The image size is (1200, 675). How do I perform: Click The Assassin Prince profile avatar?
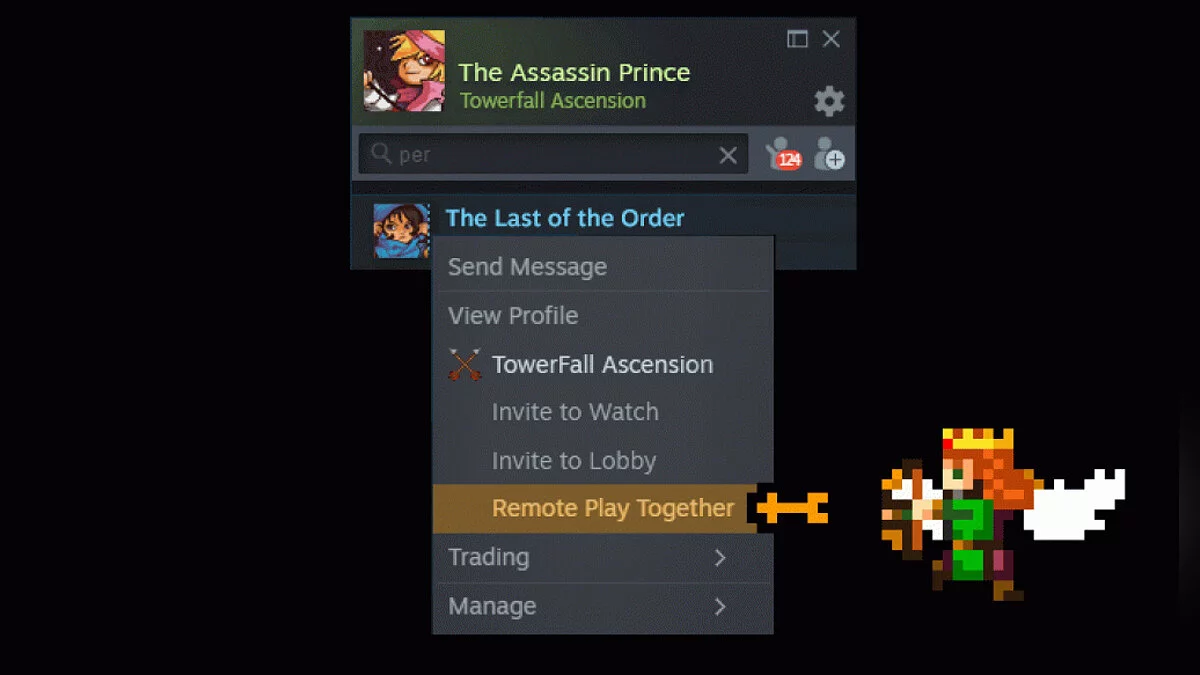pos(404,71)
